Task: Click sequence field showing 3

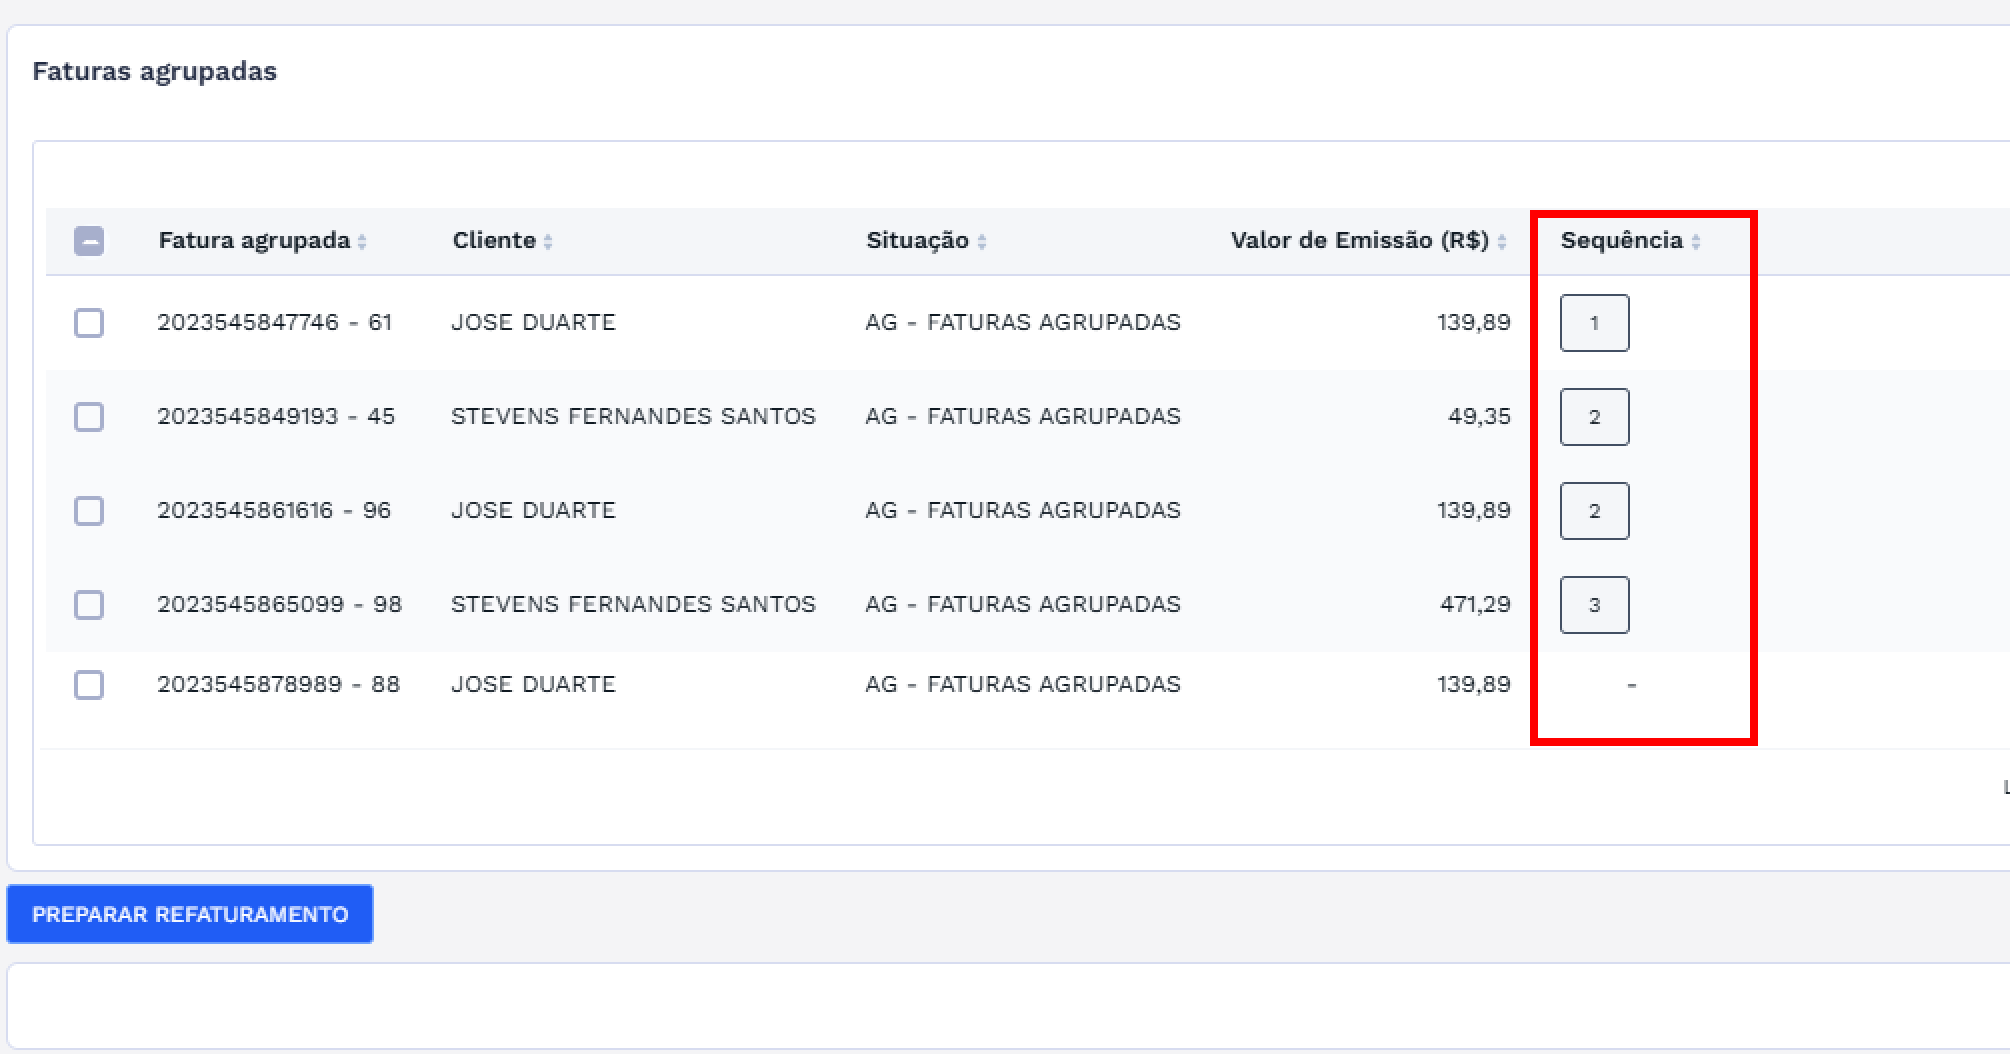Action: 1594,605
